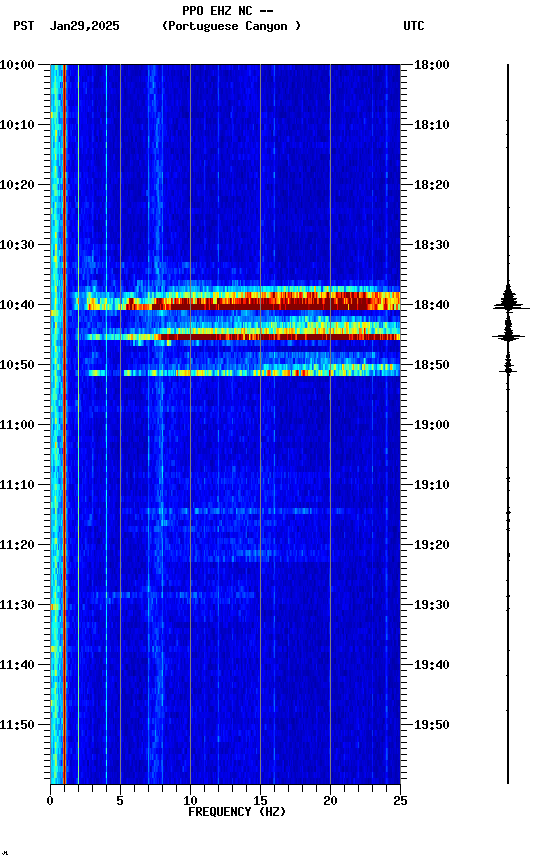Click the frequency axis label 20
The height and width of the screenshot is (864, 552).
coord(330,801)
